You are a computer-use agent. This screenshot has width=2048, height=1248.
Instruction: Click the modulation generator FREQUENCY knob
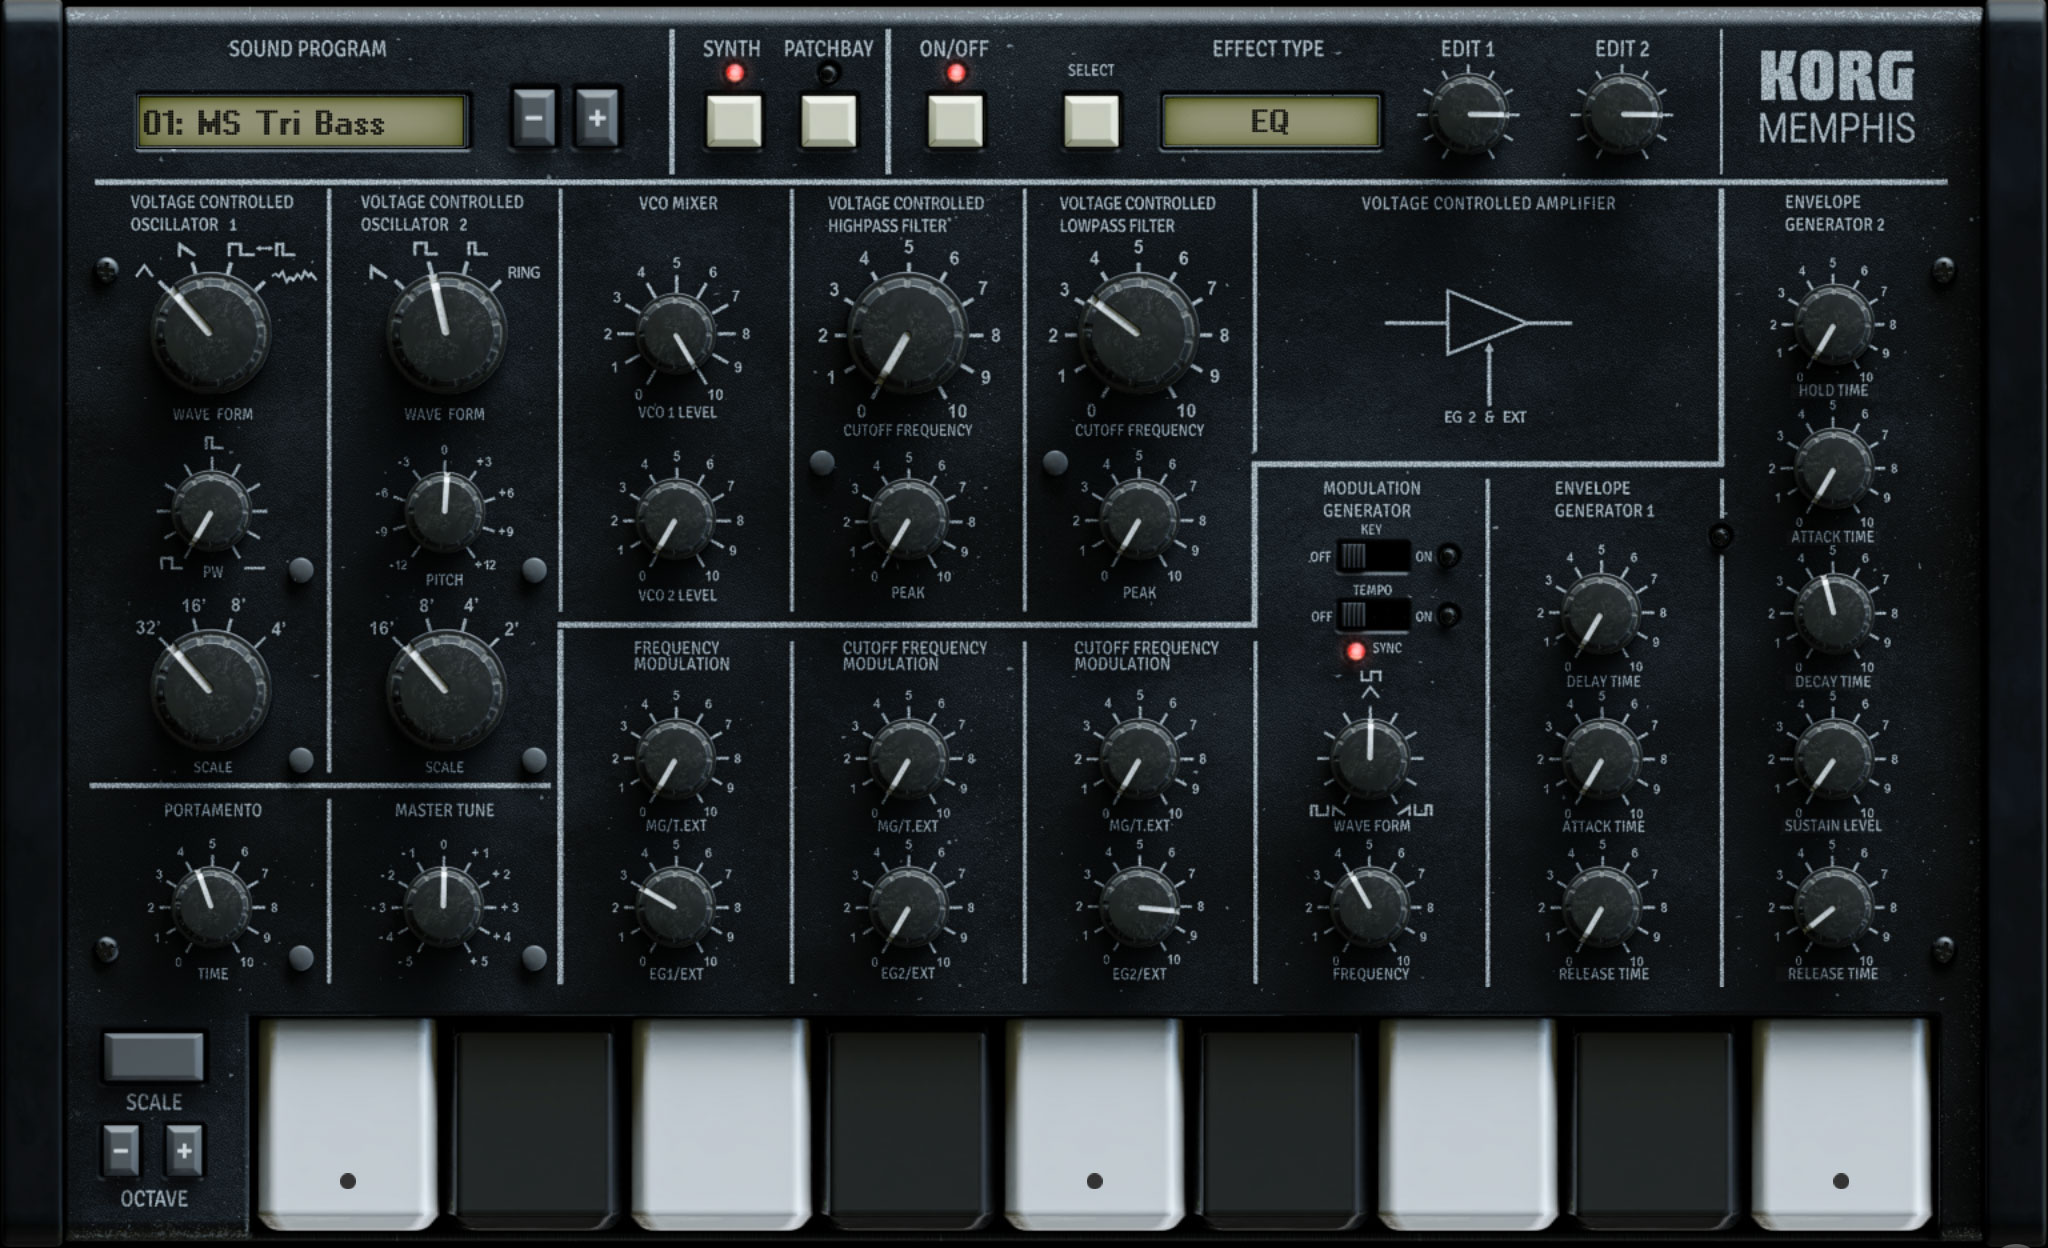point(1369,907)
